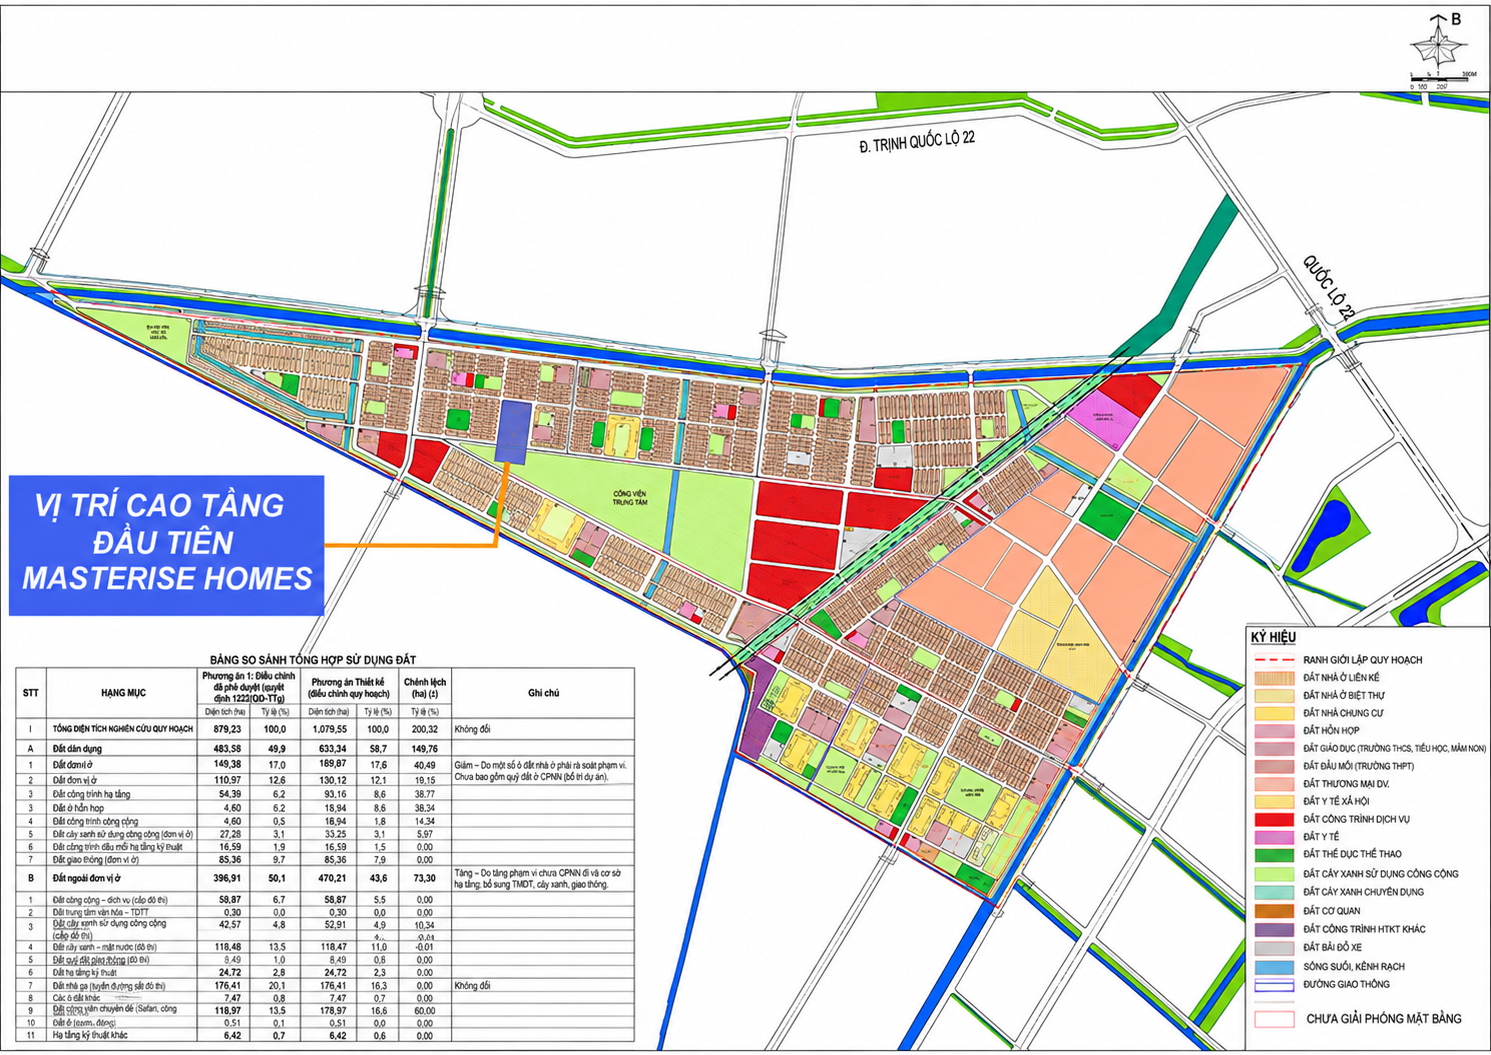Click the KÝ HIỆU legend title
This screenshot has height=1055, width=1491.
pos(1273,637)
